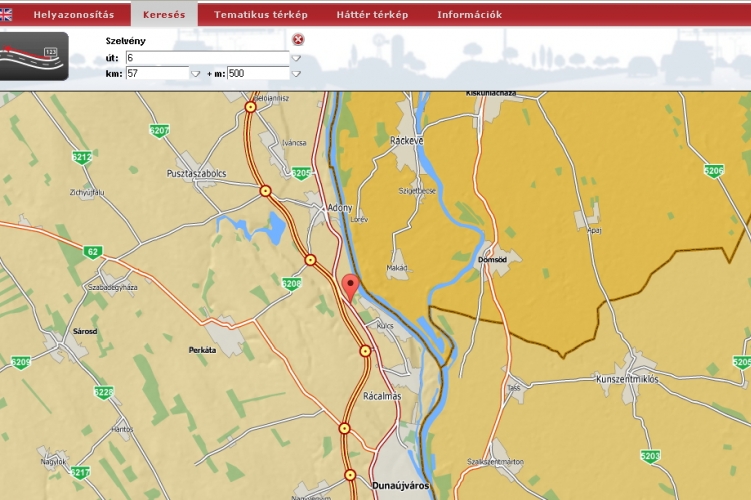
Task: Click the 6205 road shield near Iváncsa
Action: tap(301, 173)
